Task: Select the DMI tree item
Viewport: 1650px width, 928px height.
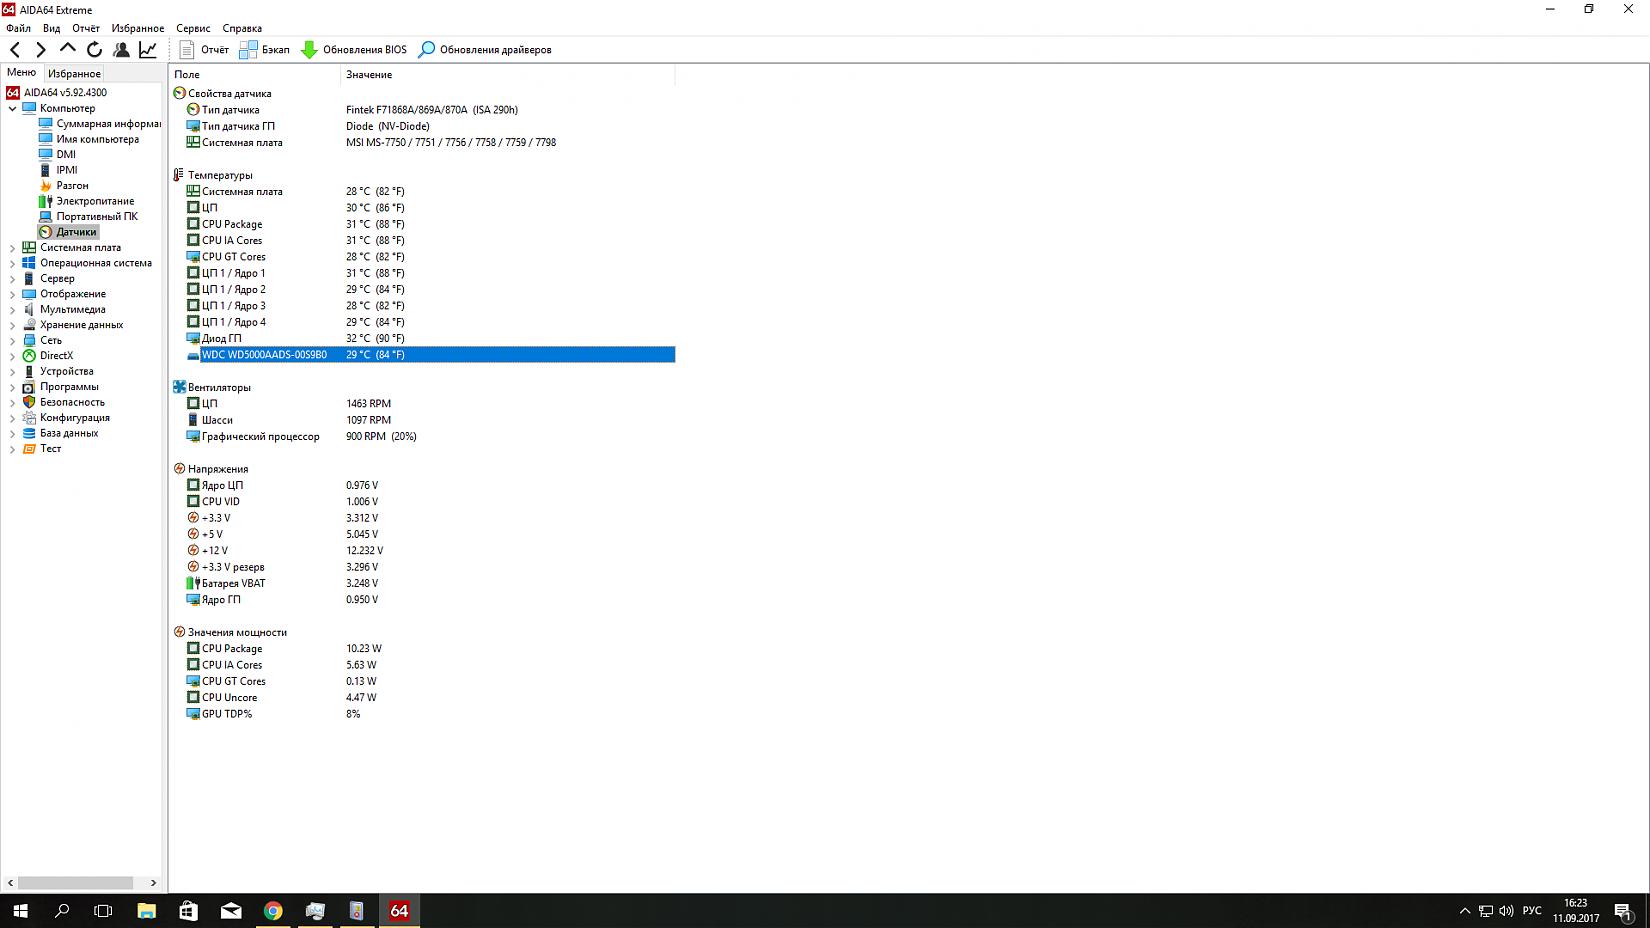Action: (57, 154)
